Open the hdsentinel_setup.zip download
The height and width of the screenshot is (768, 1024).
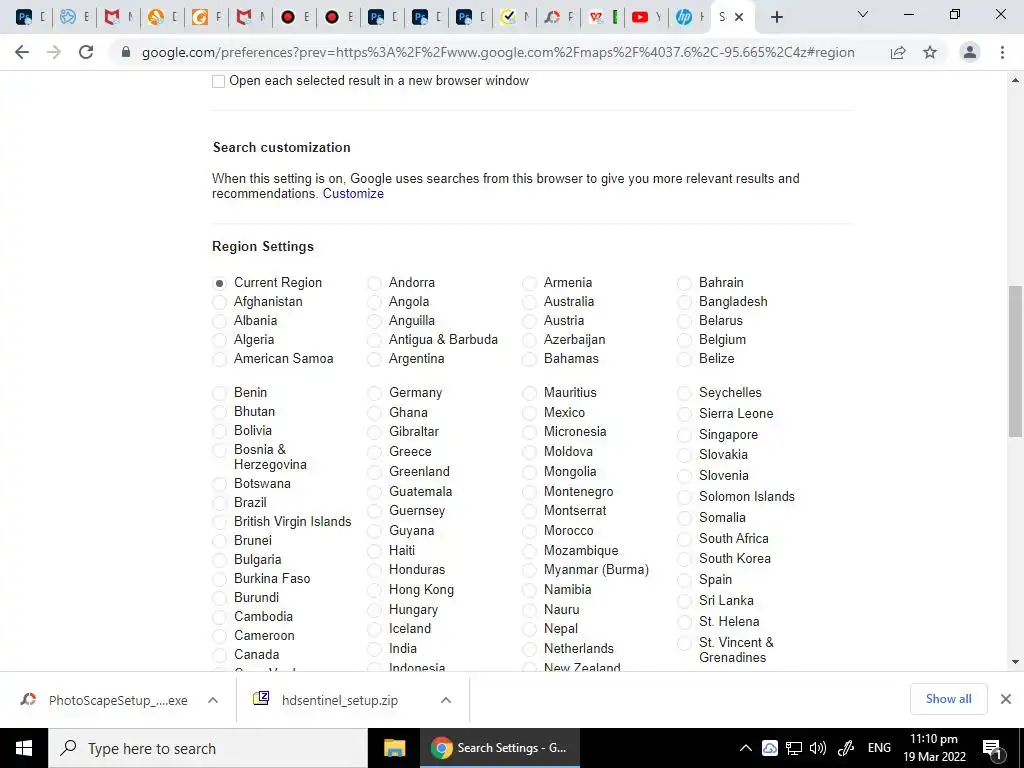[x=340, y=700]
